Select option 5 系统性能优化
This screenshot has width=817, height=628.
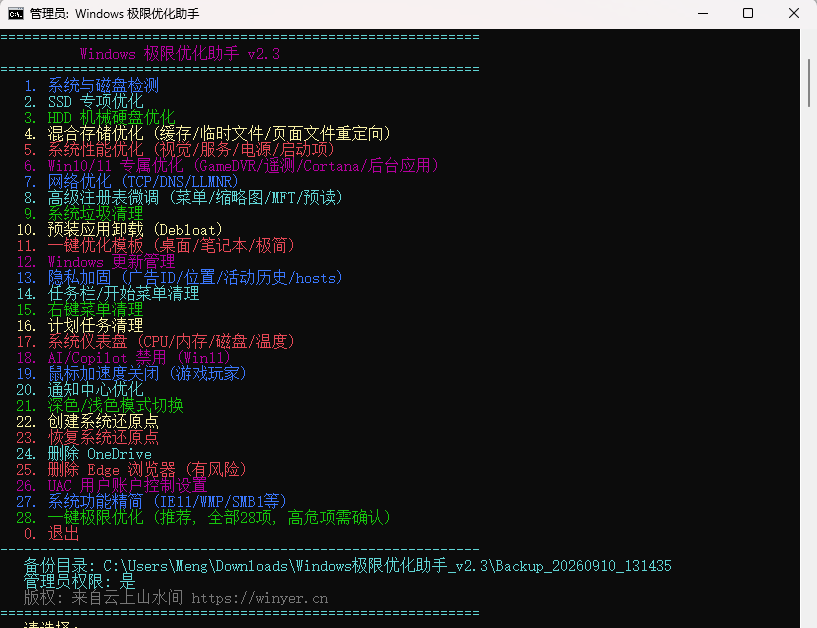[x=179, y=150]
